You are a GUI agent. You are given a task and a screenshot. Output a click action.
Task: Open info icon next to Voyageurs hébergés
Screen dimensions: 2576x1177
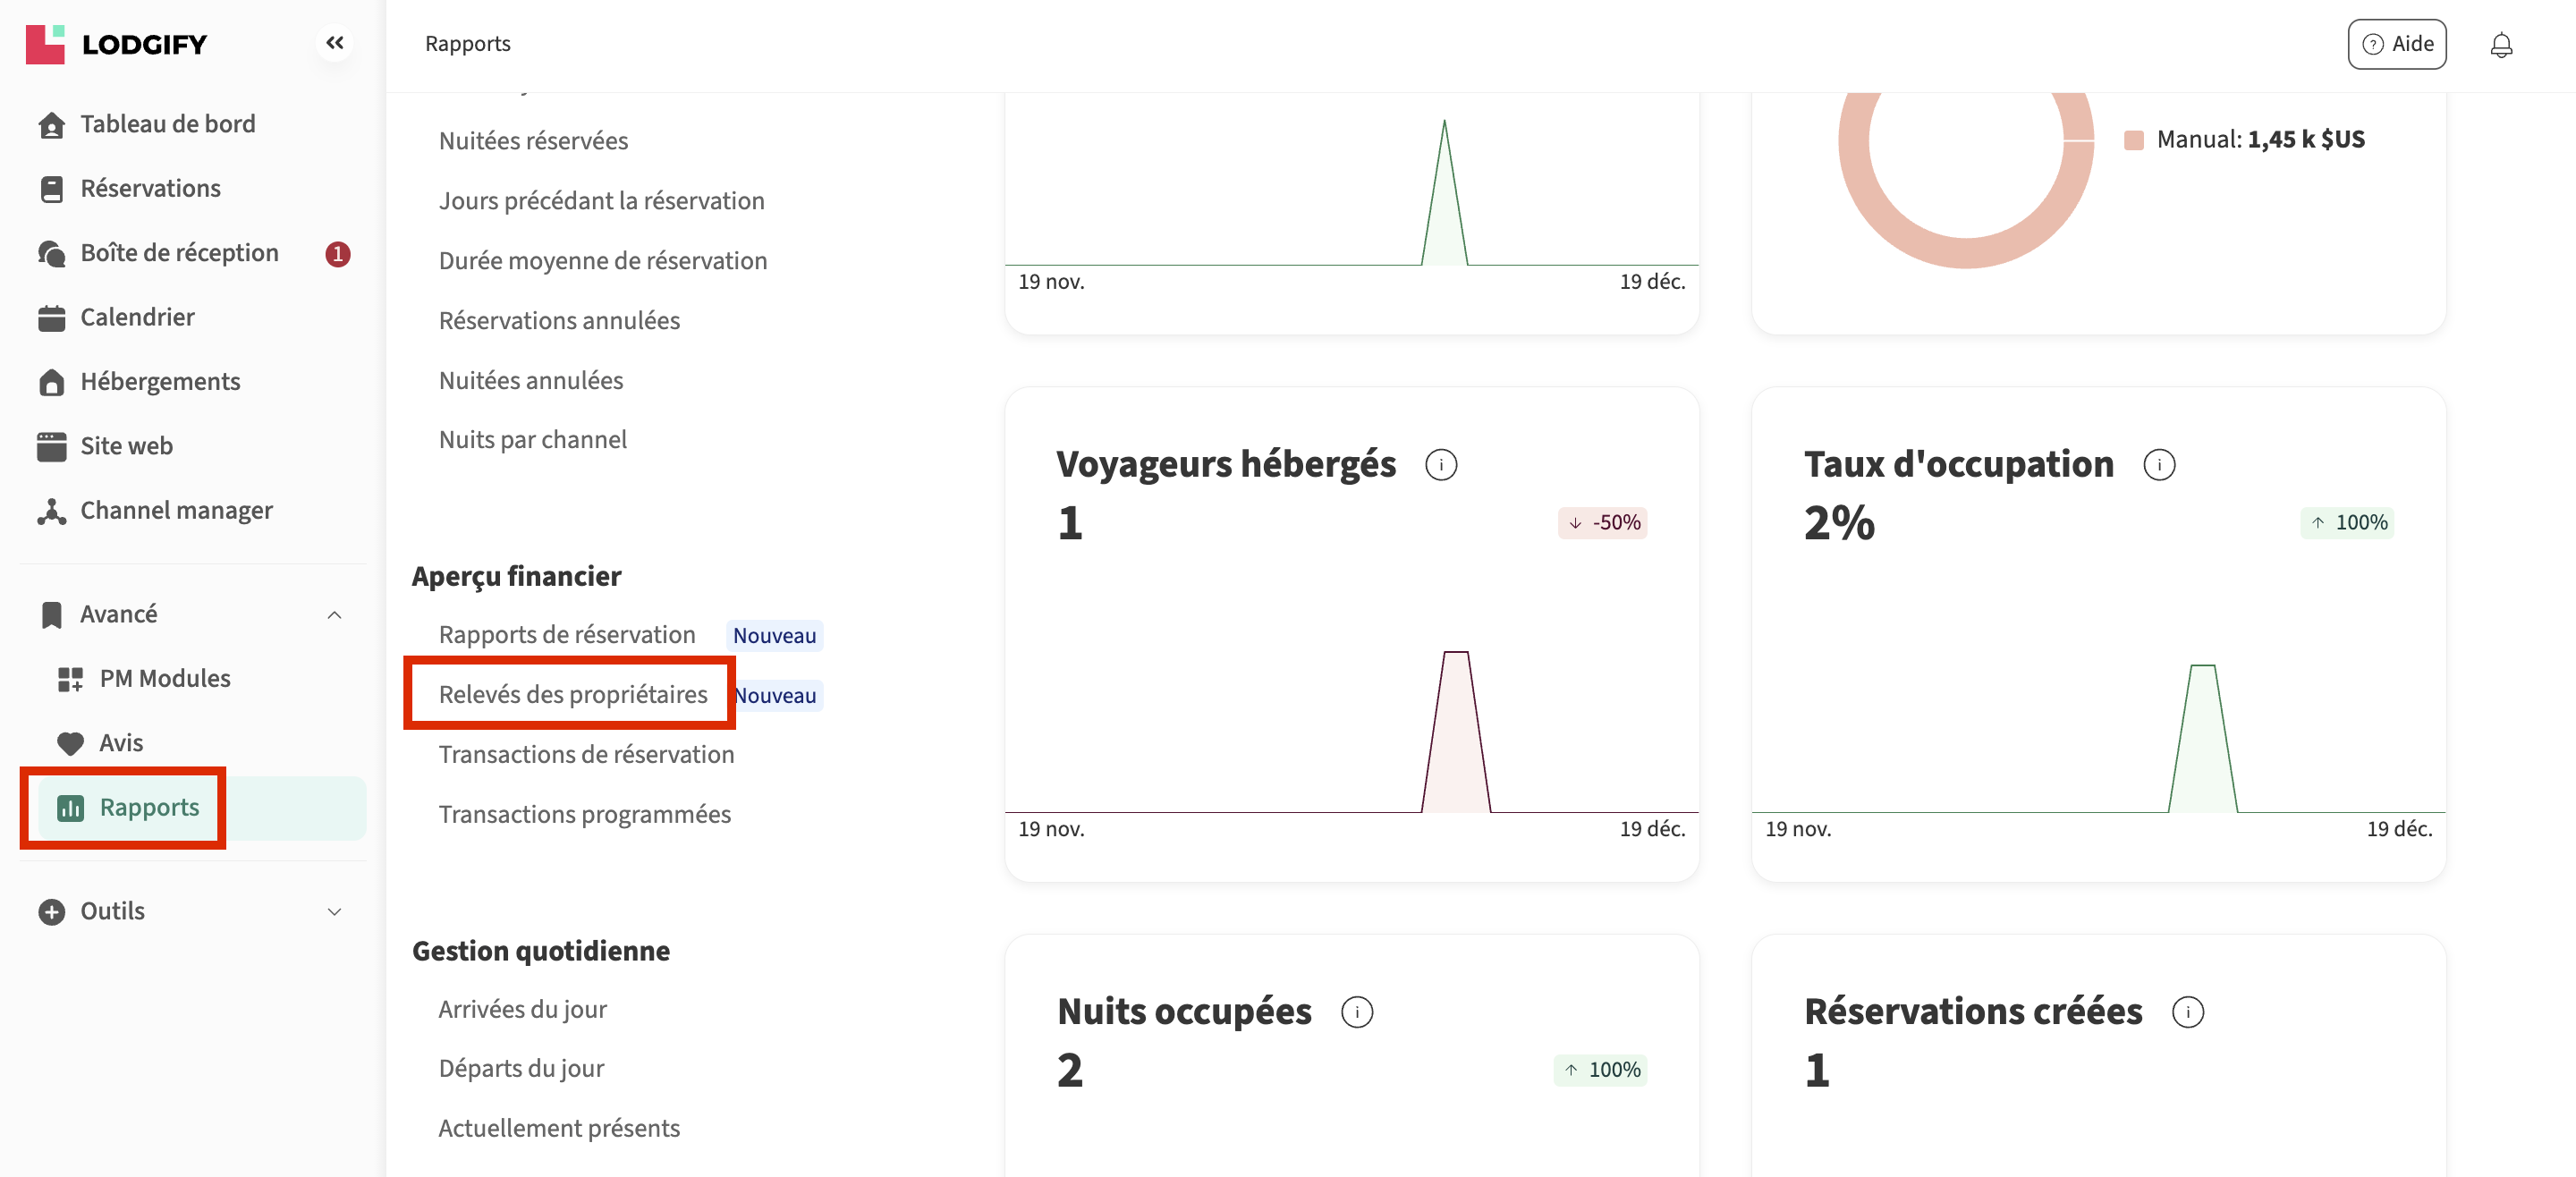click(1440, 465)
